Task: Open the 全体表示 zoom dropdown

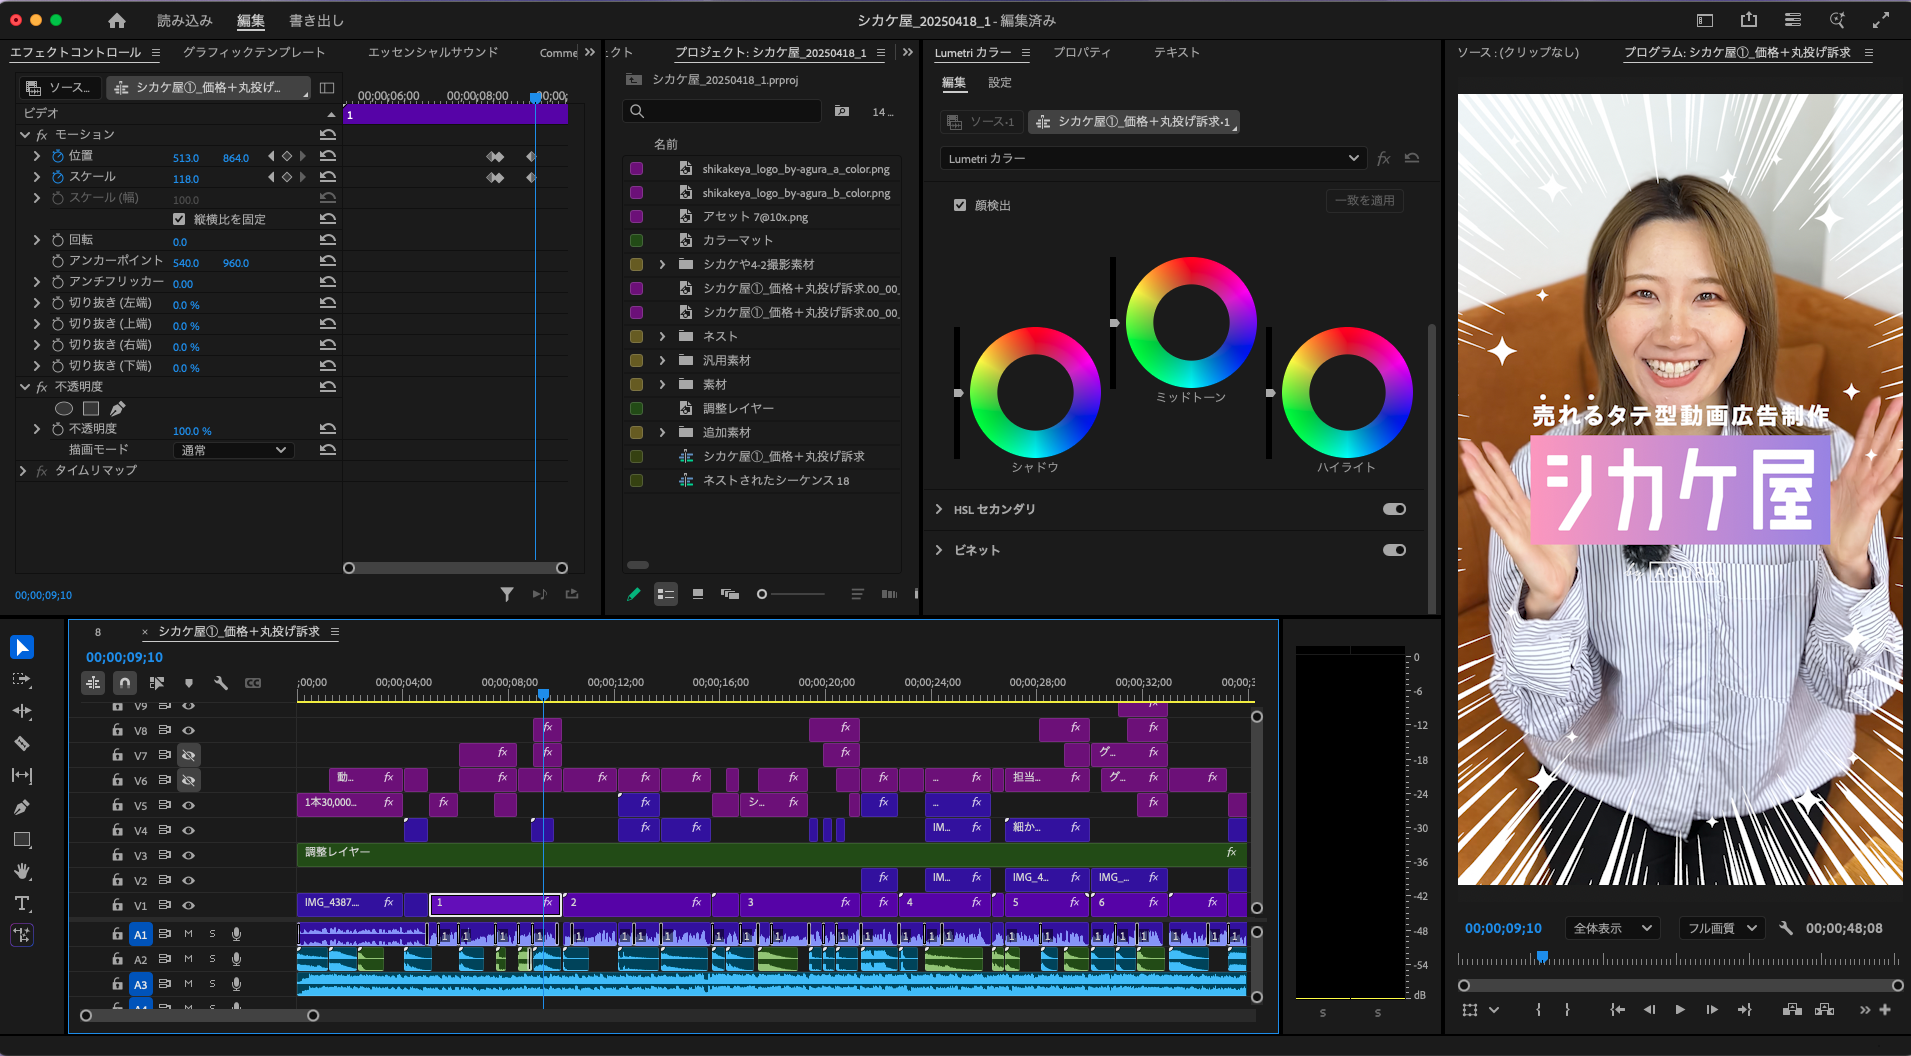Action: [x=1612, y=928]
